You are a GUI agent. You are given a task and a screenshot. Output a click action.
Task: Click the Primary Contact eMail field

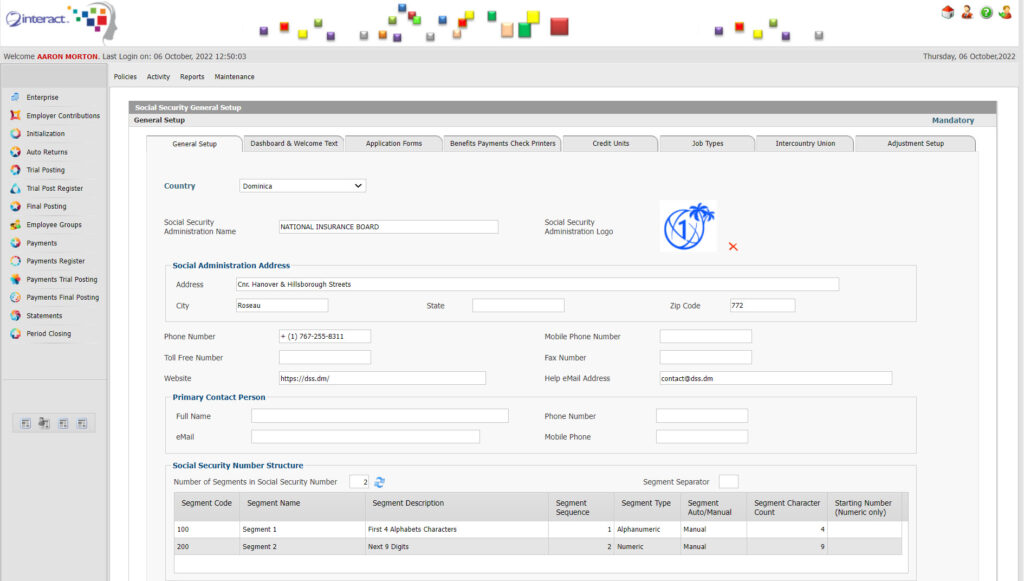click(x=365, y=437)
